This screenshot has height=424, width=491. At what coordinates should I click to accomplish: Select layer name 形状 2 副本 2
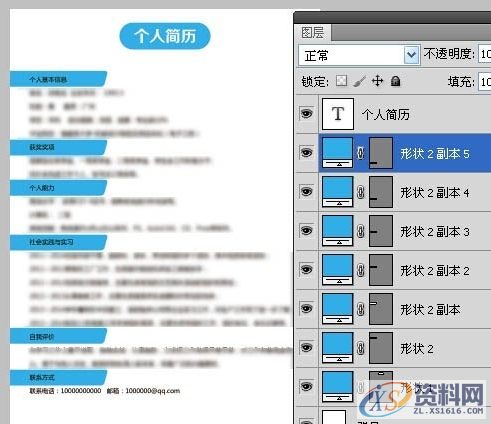435,271
